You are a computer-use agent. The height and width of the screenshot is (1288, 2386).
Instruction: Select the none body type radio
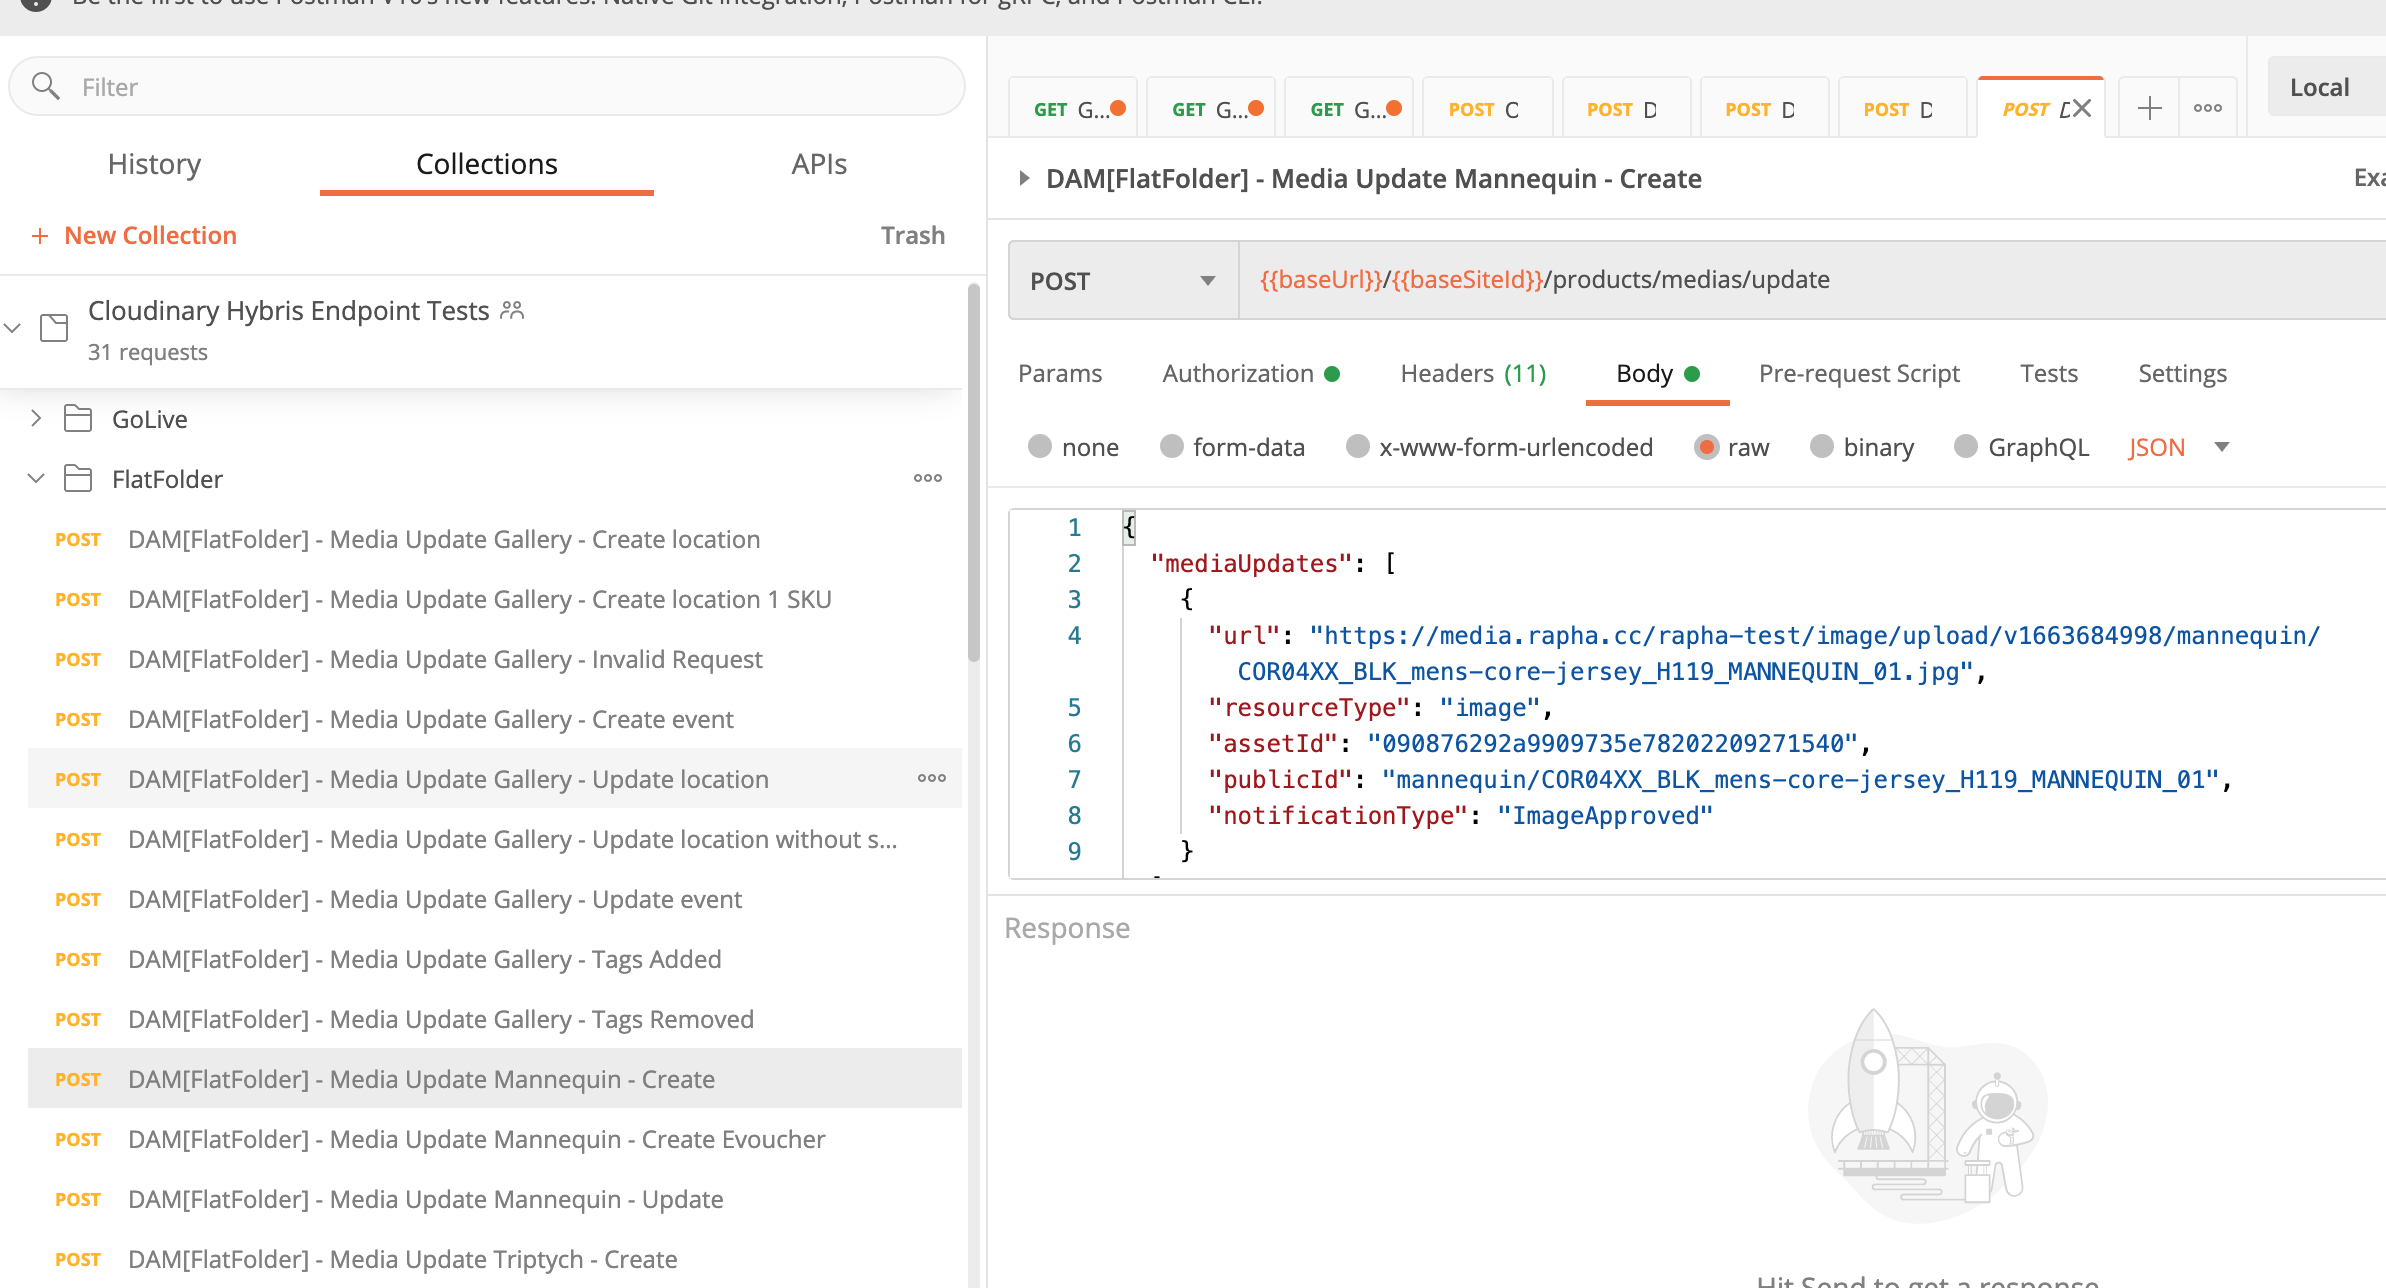[x=1040, y=446]
